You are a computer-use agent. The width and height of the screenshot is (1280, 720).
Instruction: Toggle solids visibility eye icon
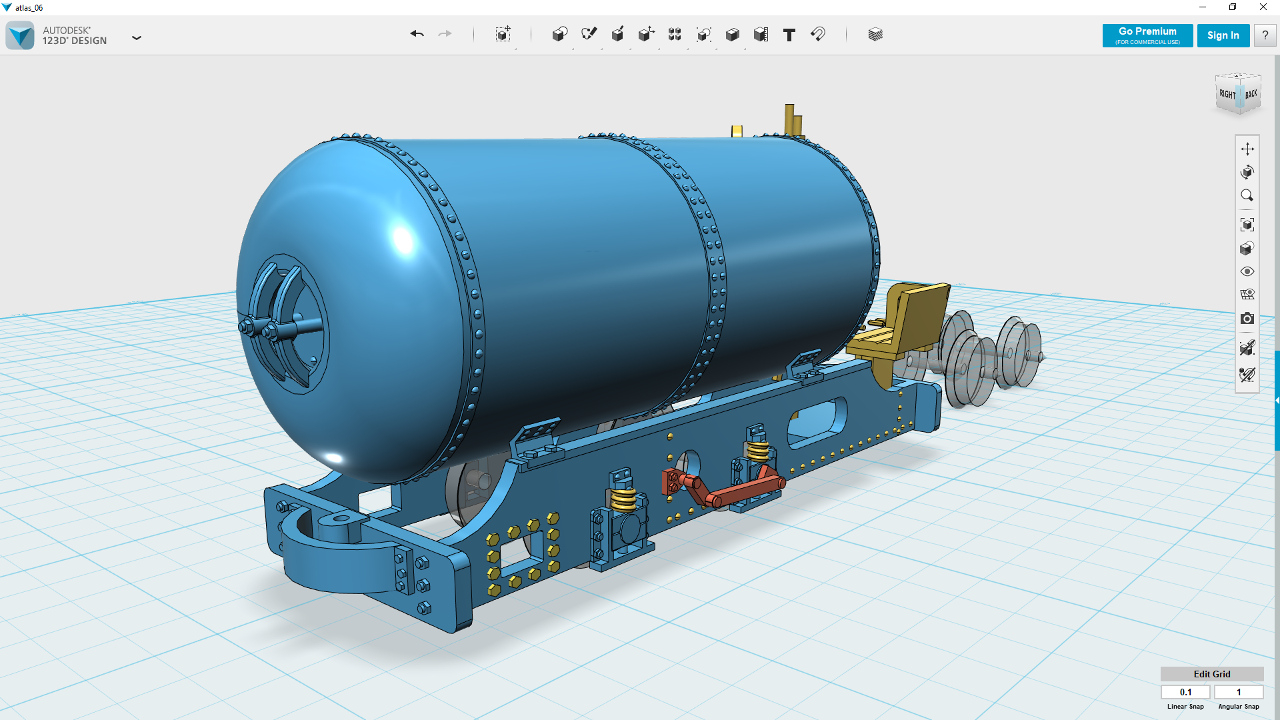1247,272
